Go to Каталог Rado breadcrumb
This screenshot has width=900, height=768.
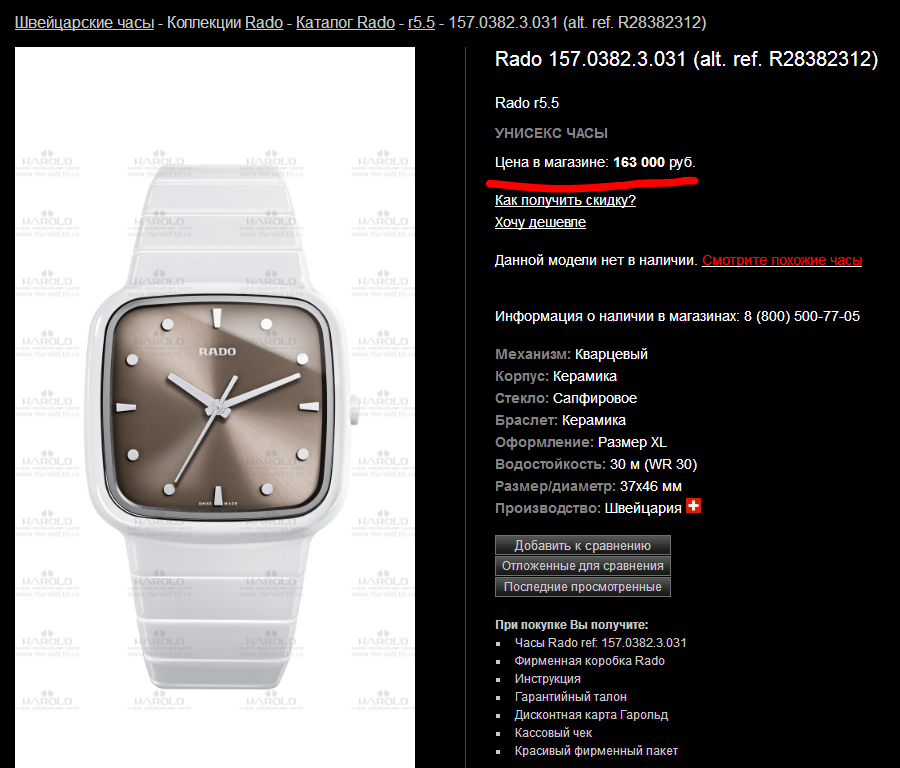346,22
